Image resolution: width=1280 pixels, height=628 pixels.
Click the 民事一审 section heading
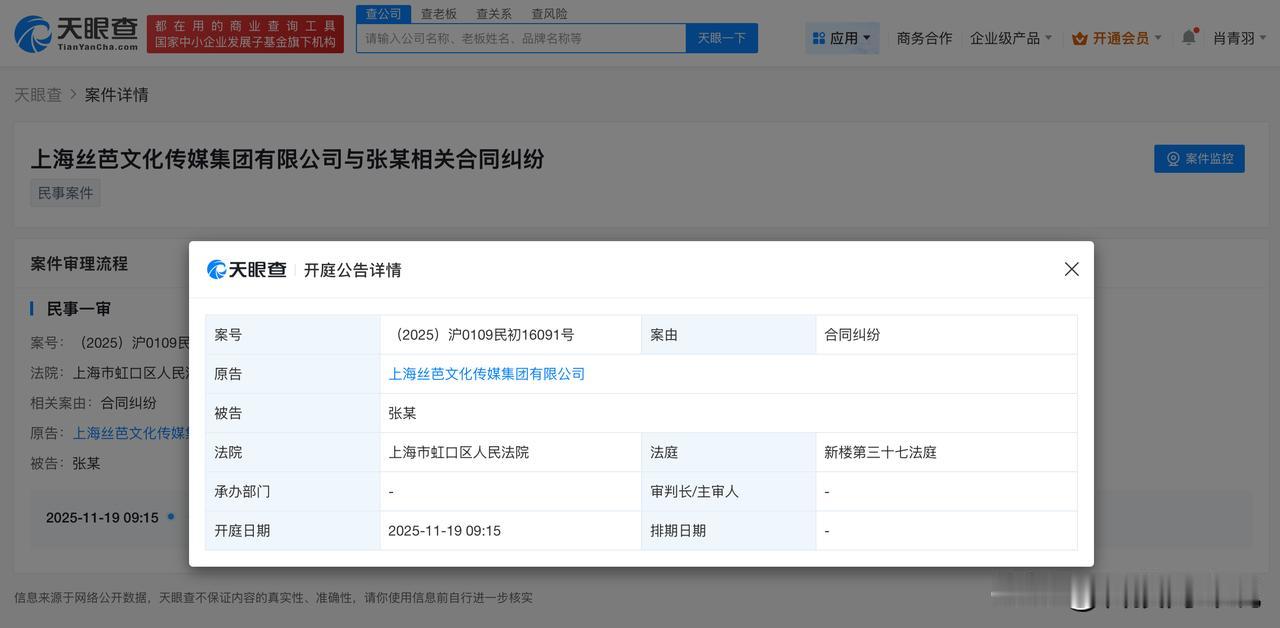[x=79, y=309]
